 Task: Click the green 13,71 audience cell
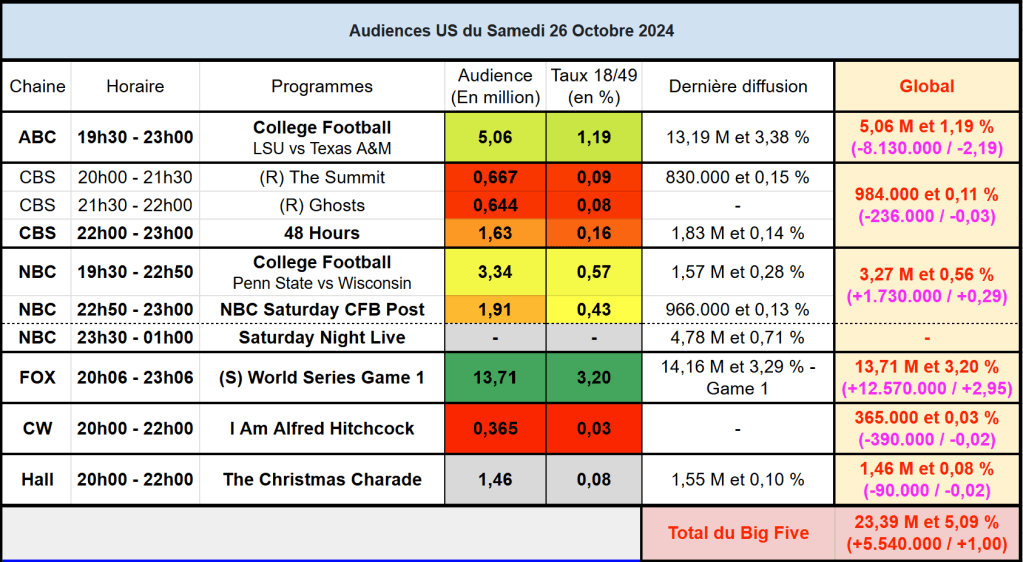[x=495, y=378]
